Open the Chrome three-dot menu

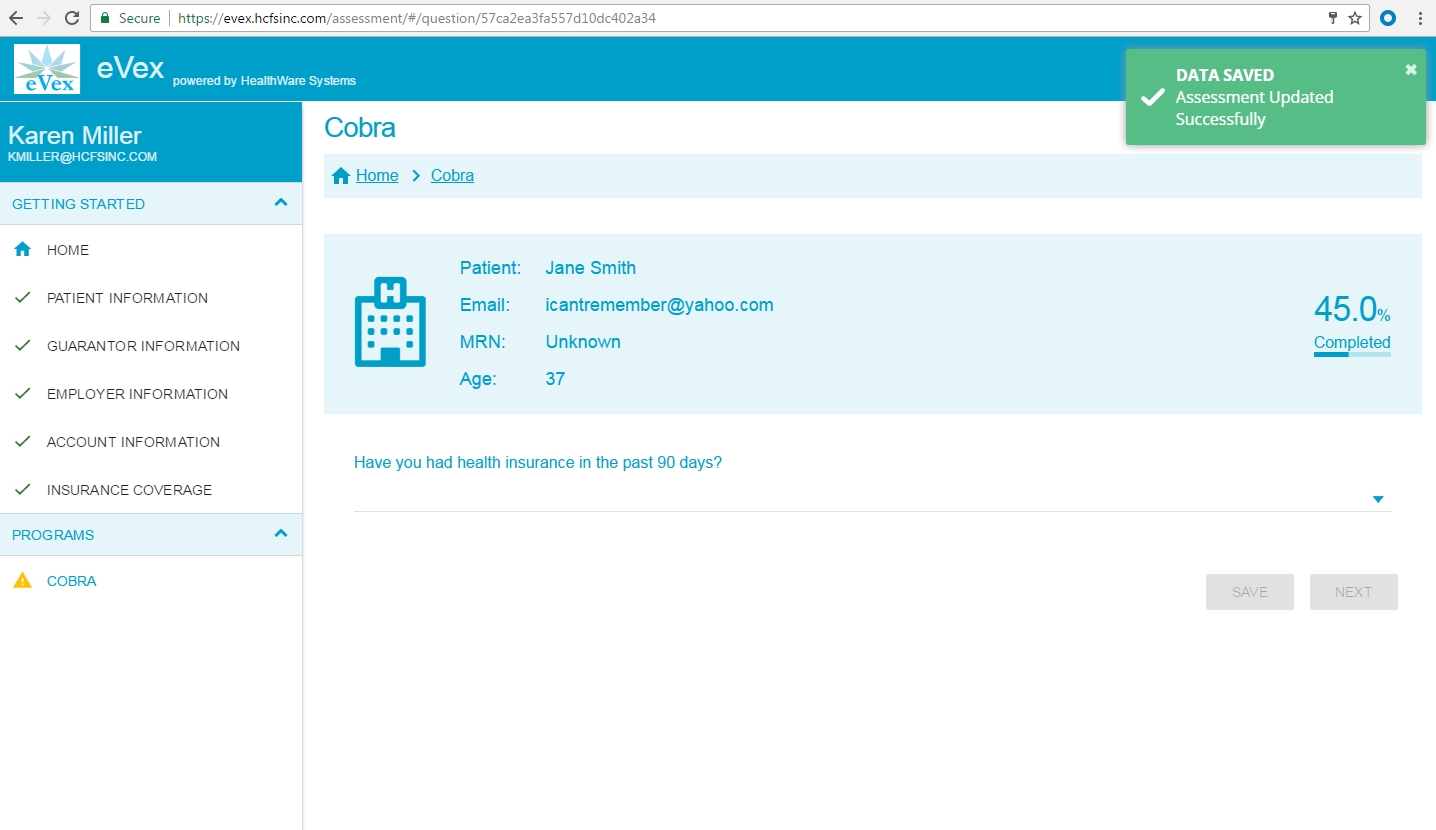click(x=1420, y=18)
